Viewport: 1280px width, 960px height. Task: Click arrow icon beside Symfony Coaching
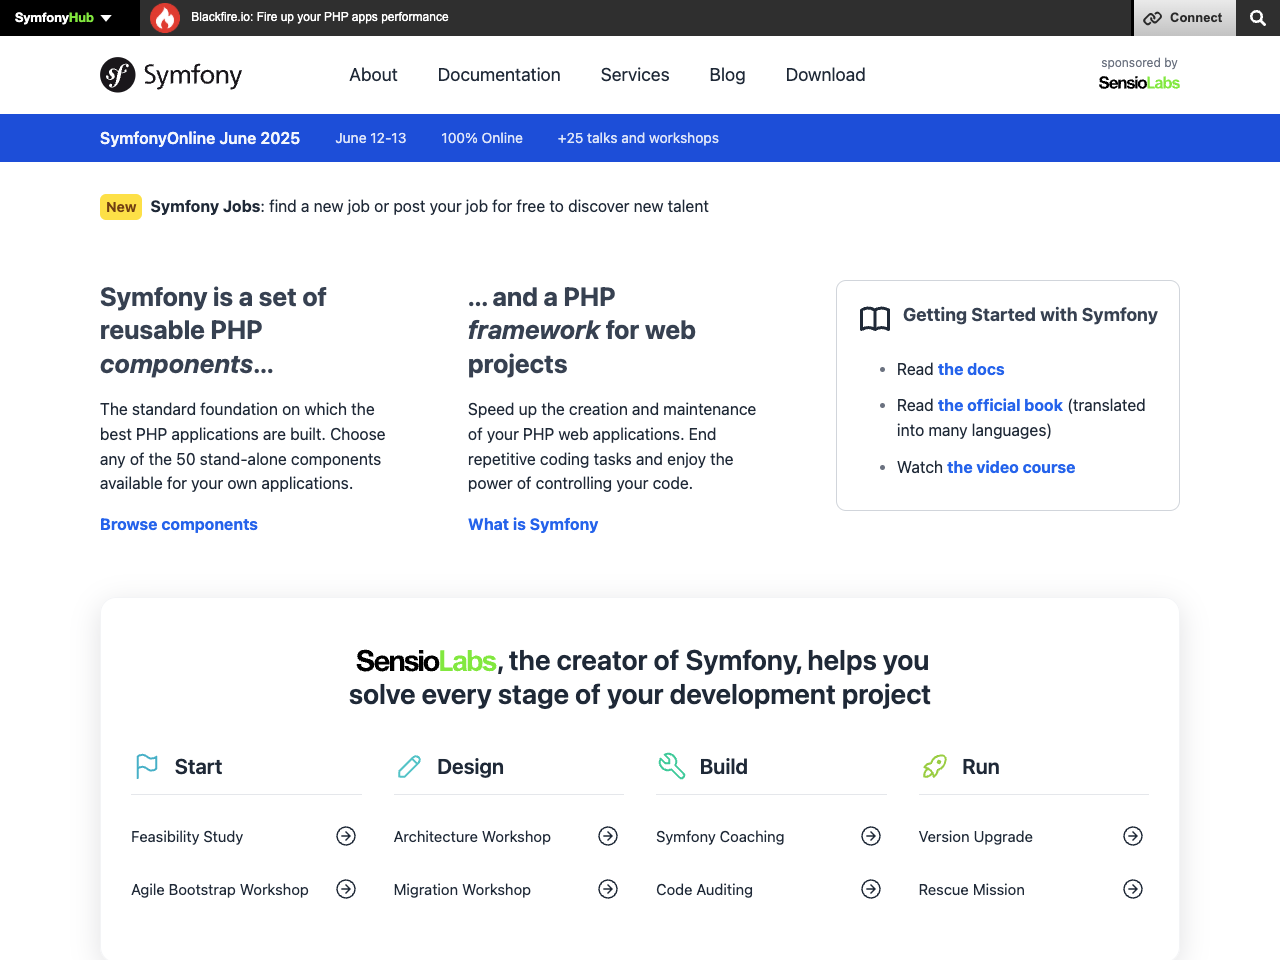tap(871, 836)
